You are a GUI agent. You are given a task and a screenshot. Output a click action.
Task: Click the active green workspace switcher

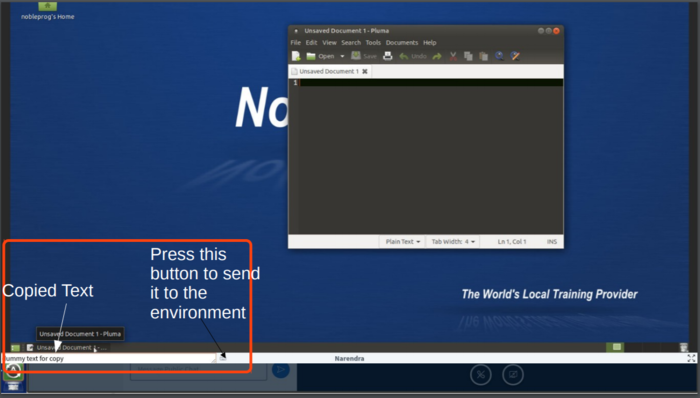[x=617, y=347]
